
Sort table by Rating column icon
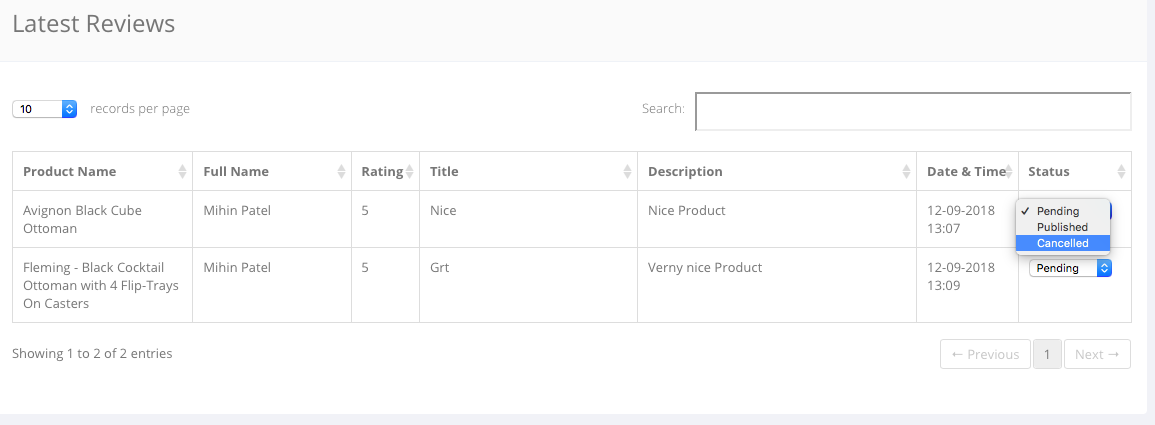click(x=409, y=172)
